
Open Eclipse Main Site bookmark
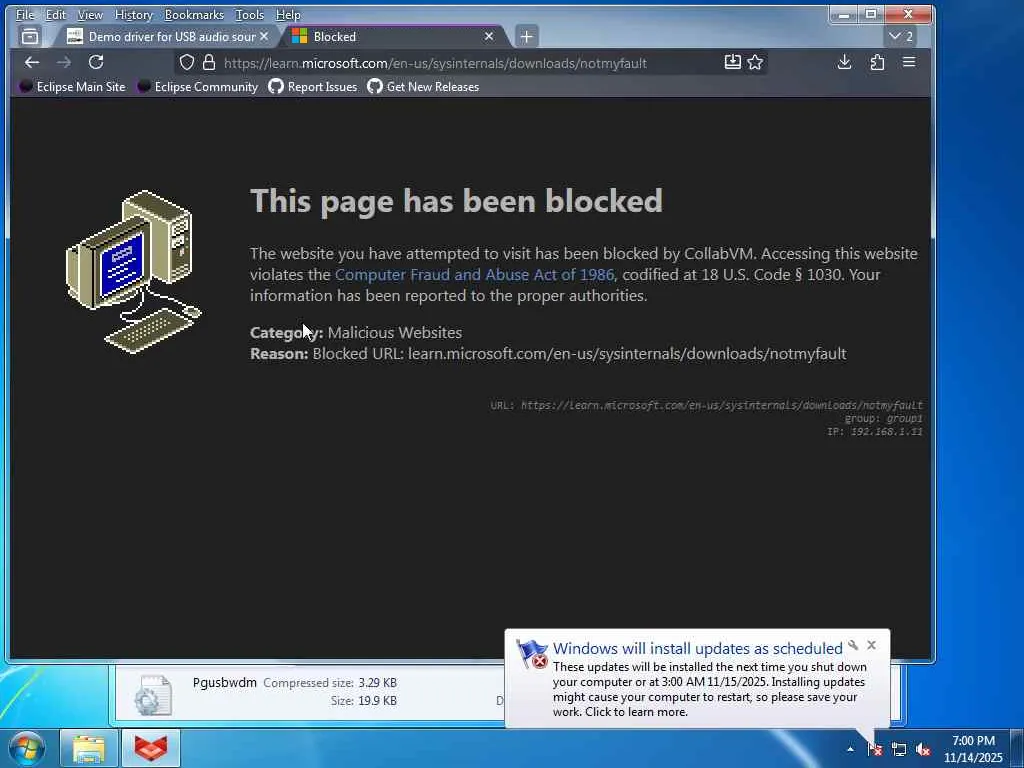point(72,87)
